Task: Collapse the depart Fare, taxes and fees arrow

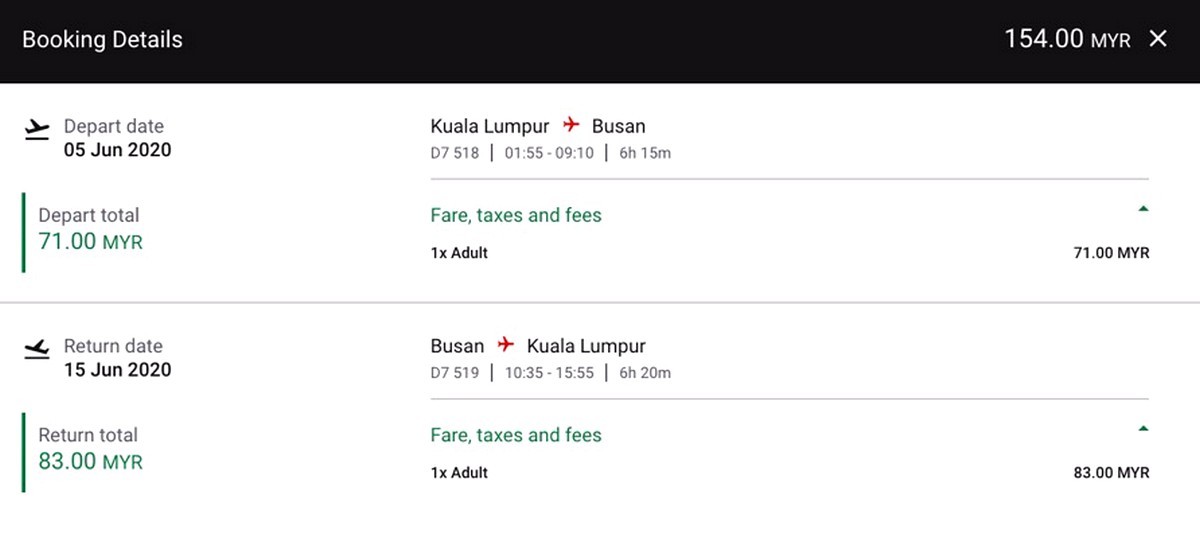Action: point(1143,209)
